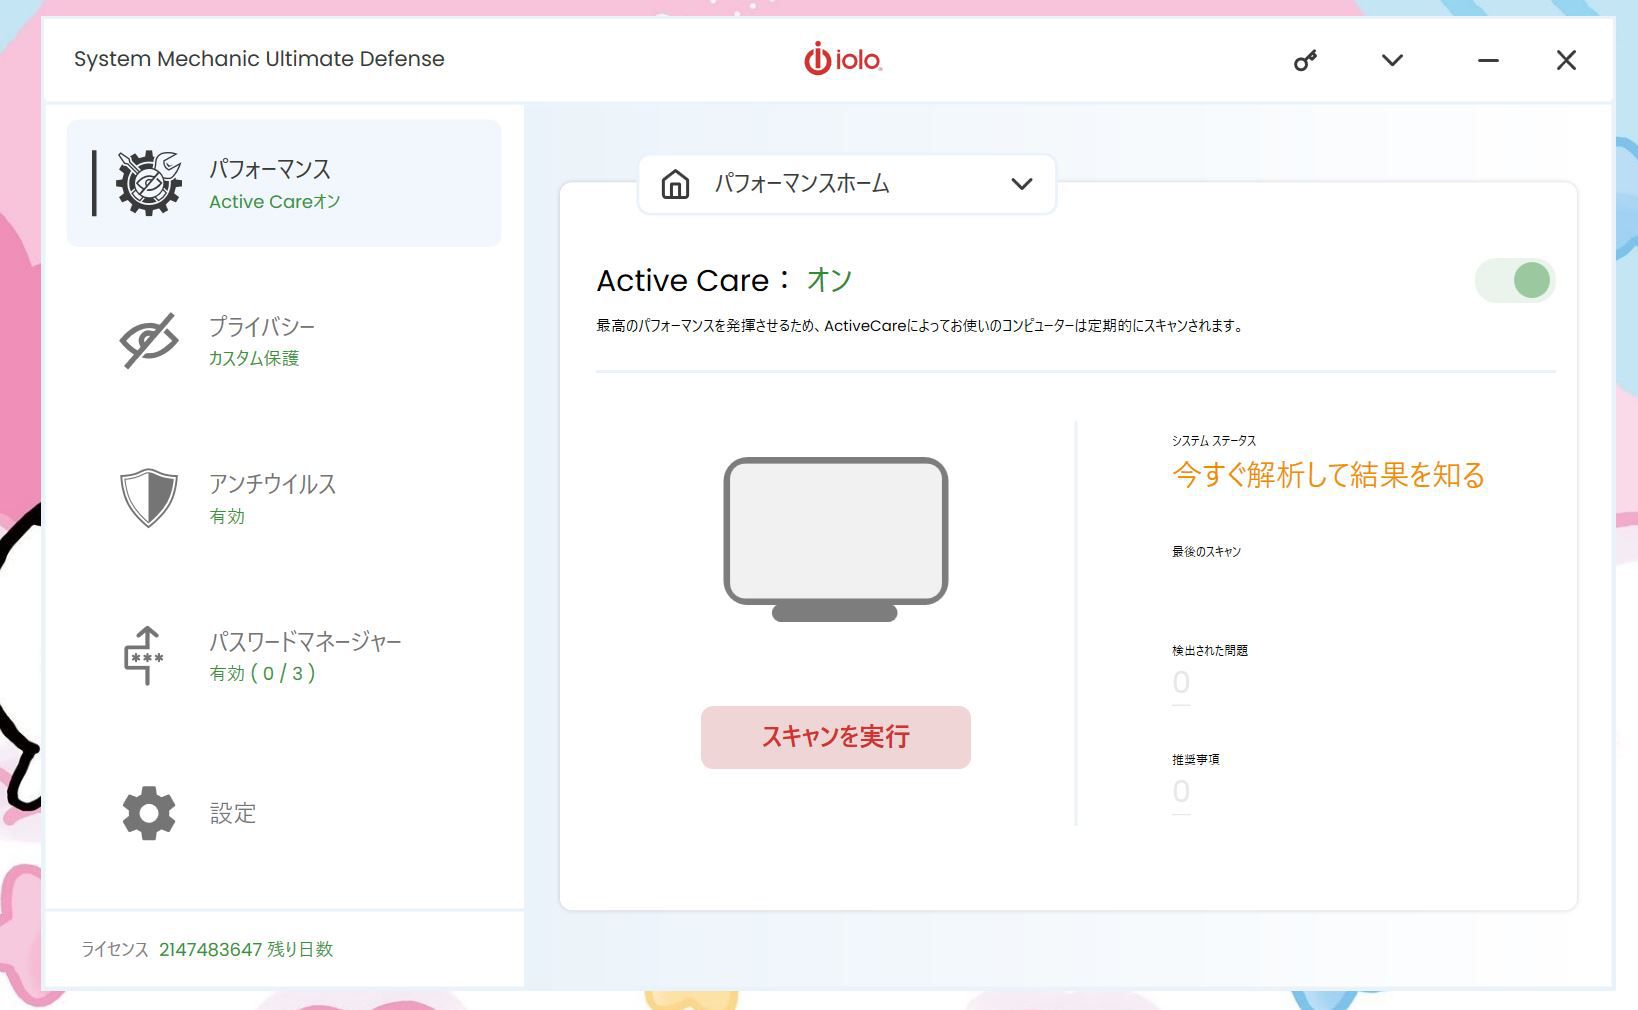Click the privacy crossed-eye icon
This screenshot has height=1010, width=1638.
click(x=149, y=340)
